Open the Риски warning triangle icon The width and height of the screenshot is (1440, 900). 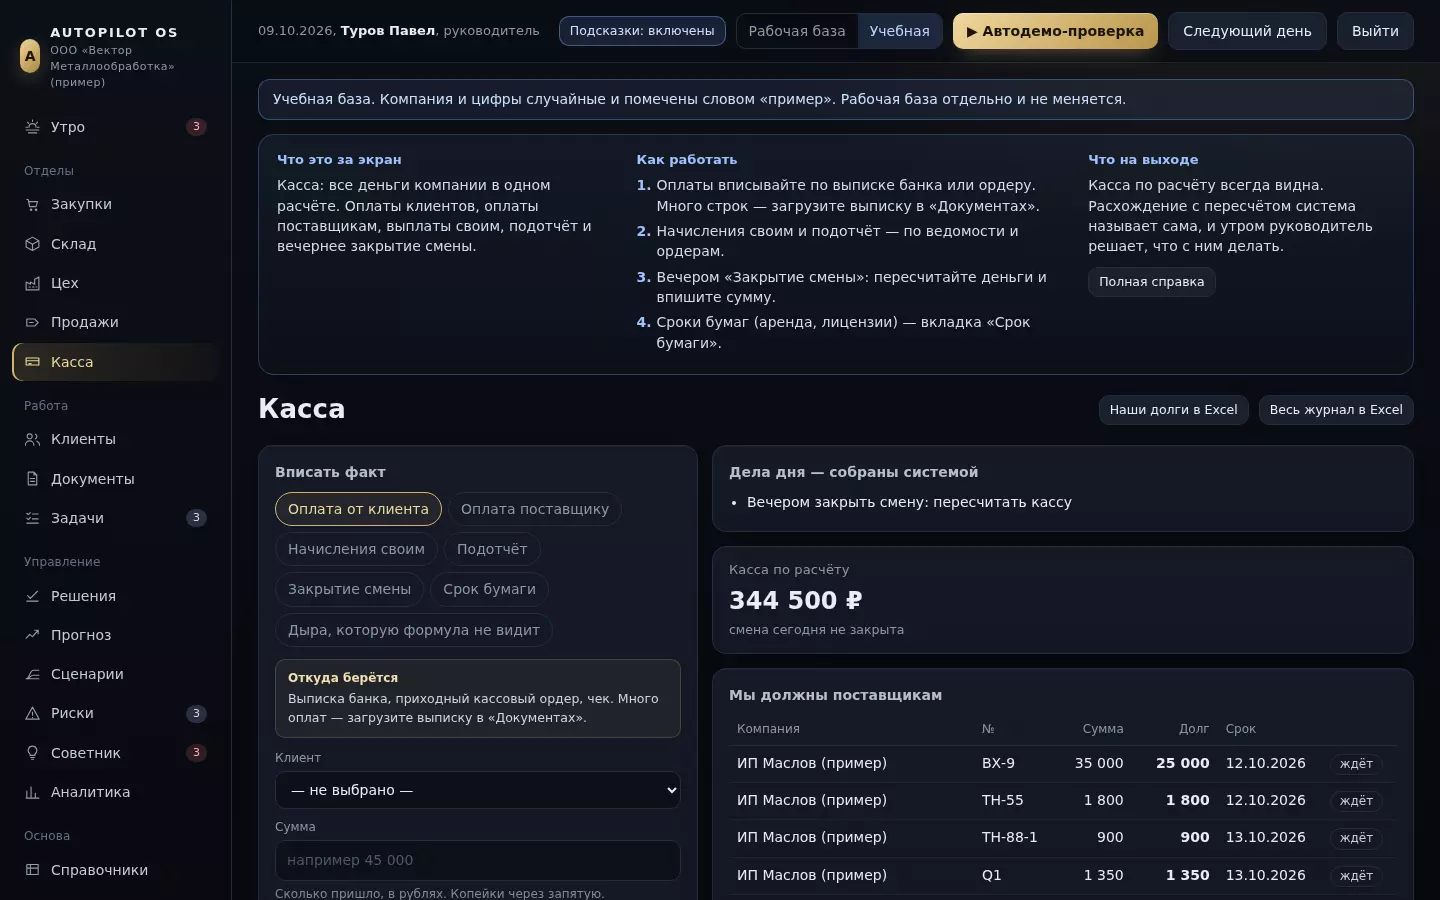click(x=32, y=713)
